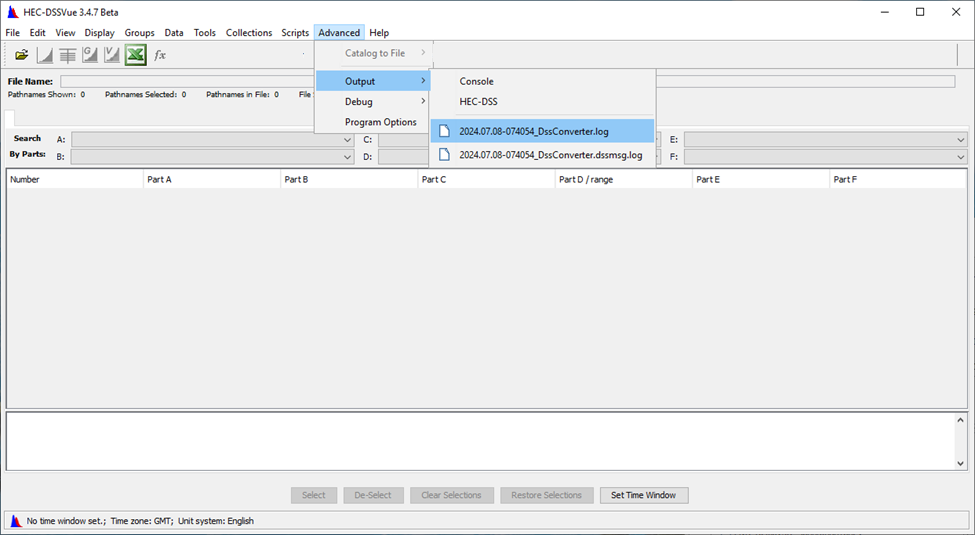975x535 pixels.
Task: Click the Part F column header
Action: [x=898, y=179]
